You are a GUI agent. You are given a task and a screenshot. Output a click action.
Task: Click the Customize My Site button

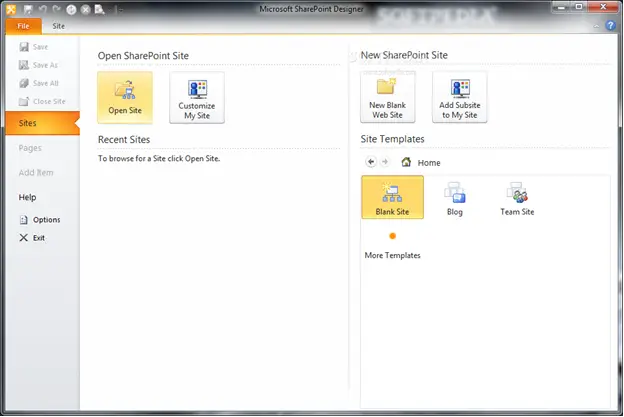pyautogui.click(x=197, y=97)
